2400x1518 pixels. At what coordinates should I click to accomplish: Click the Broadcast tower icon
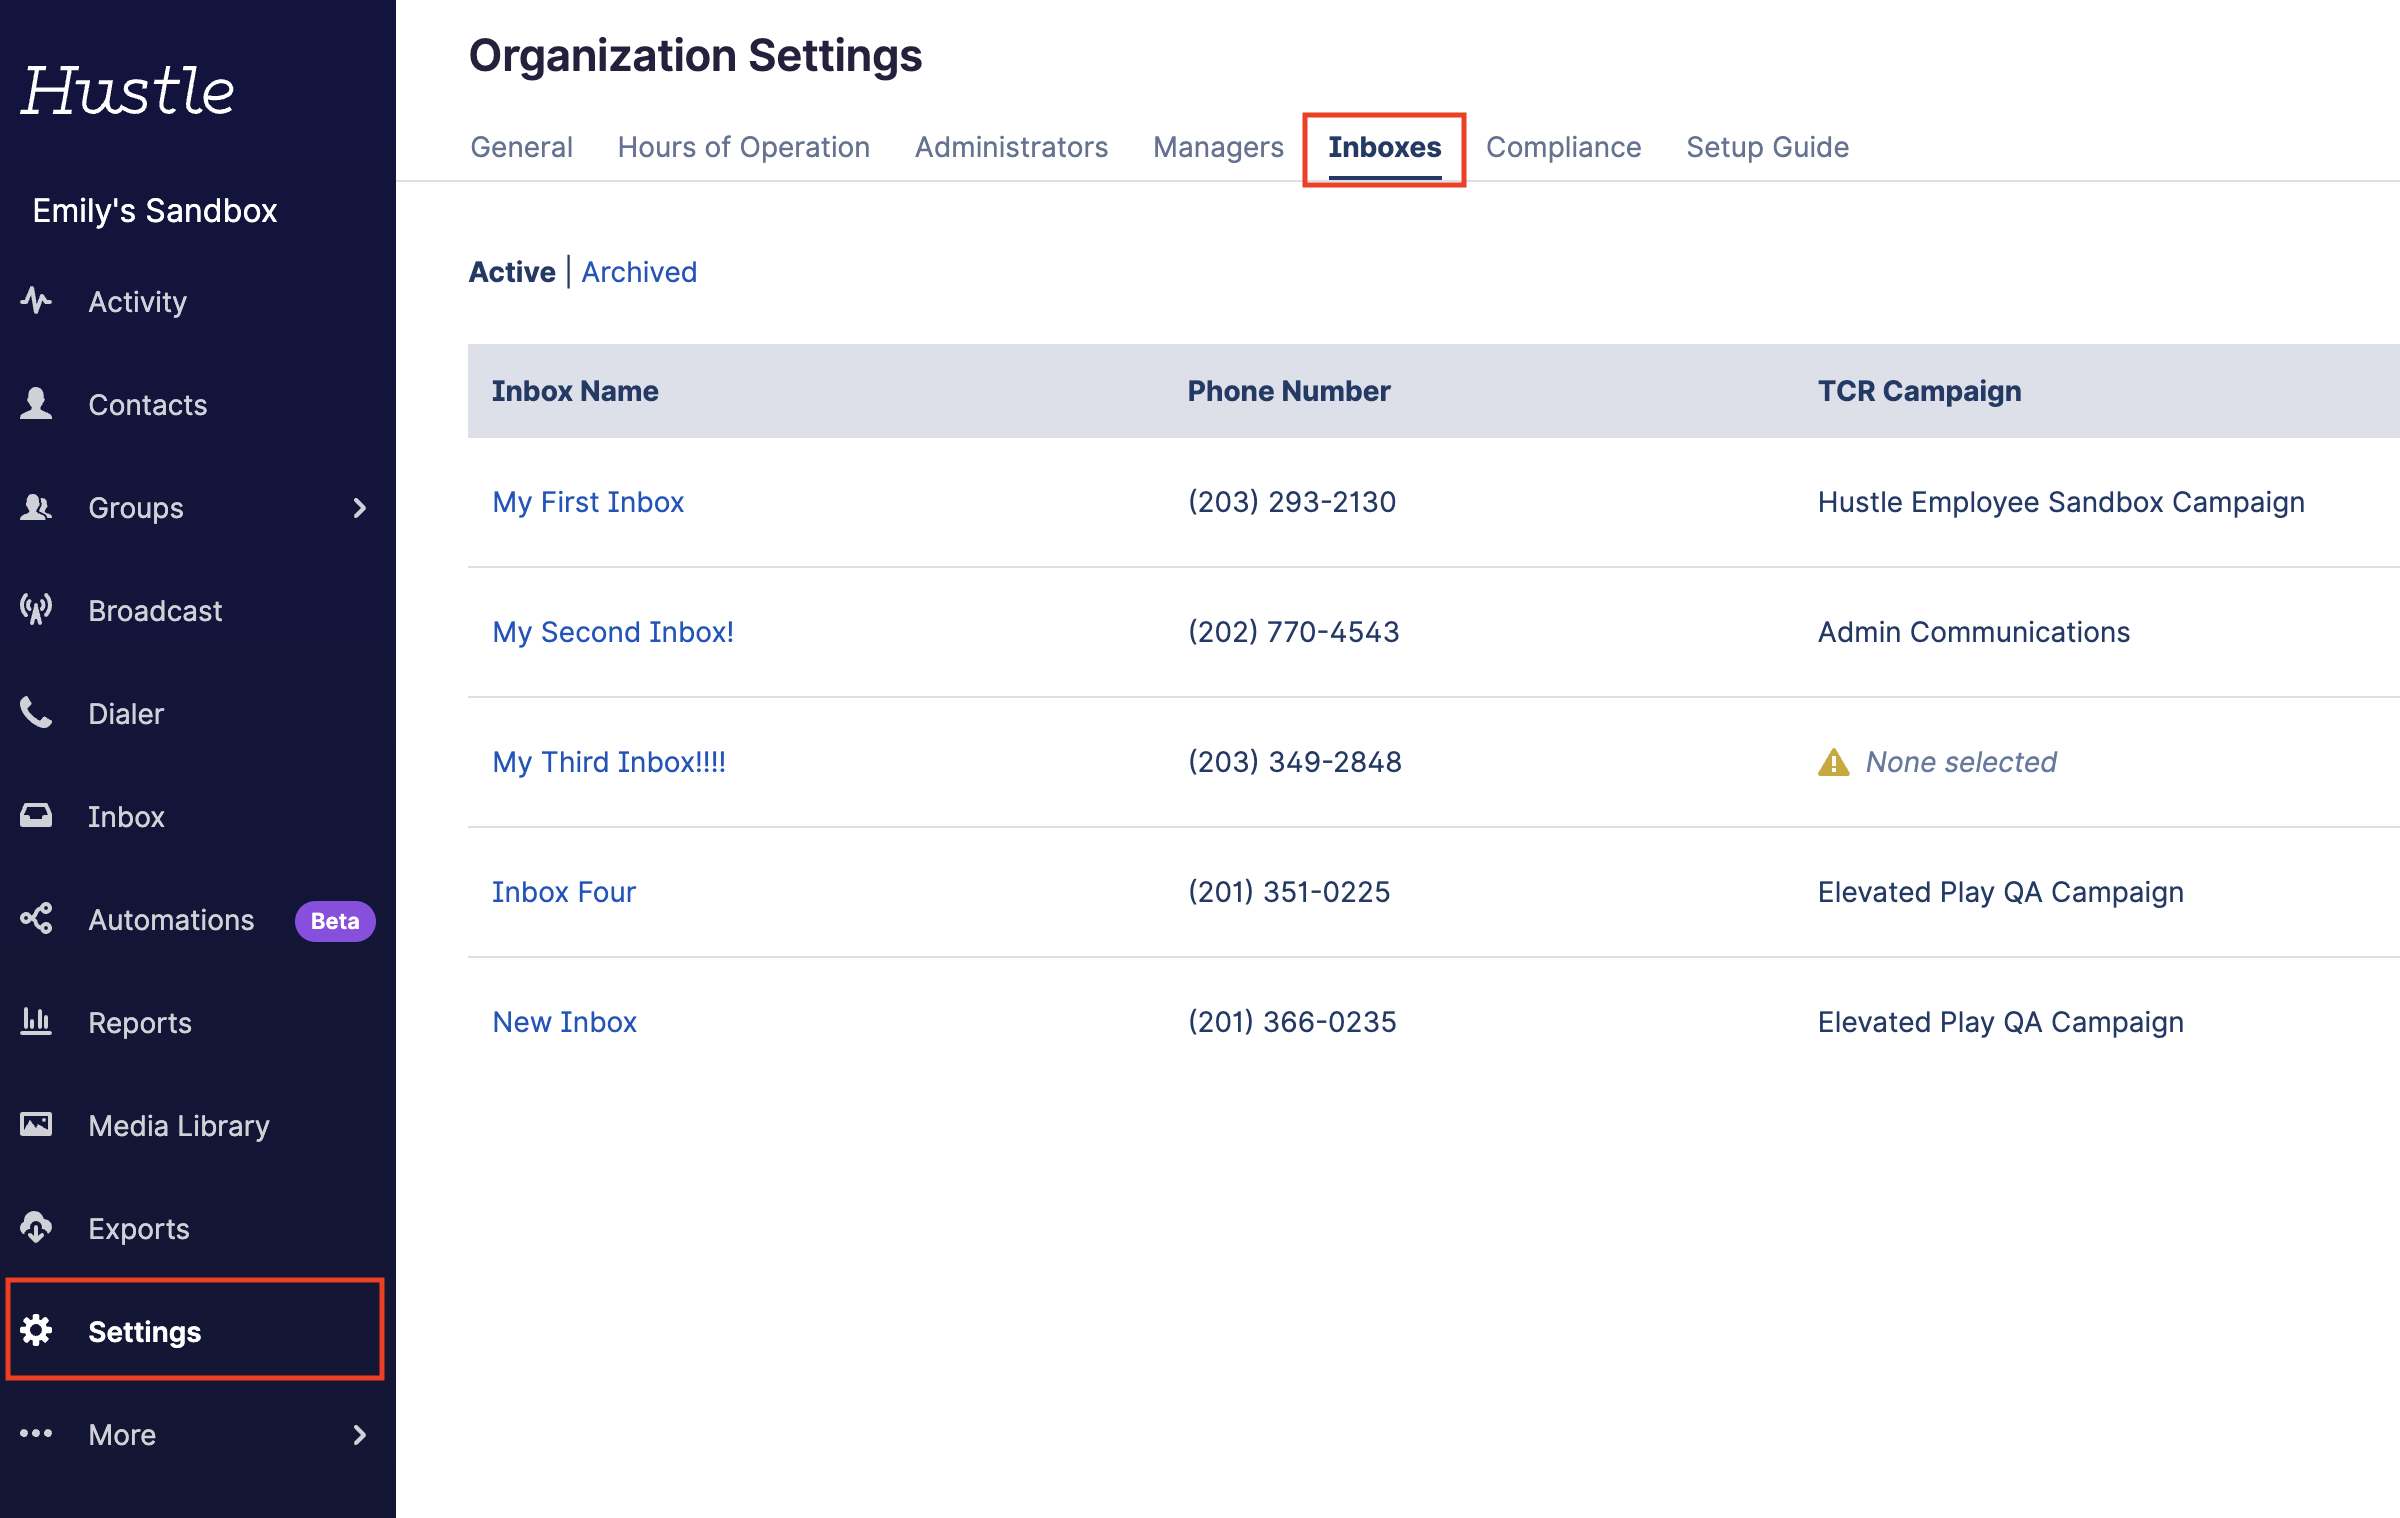(x=36, y=609)
